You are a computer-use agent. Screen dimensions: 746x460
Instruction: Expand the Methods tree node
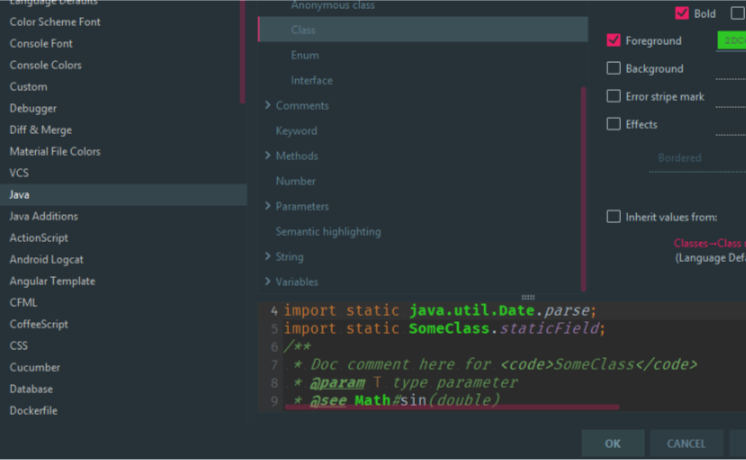[268, 156]
